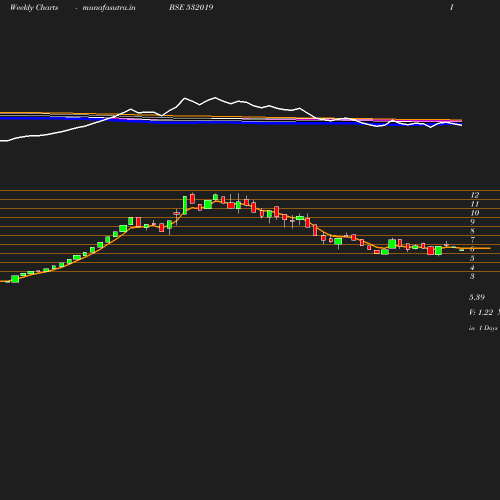Click the "3" price axis label

click(473, 276)
